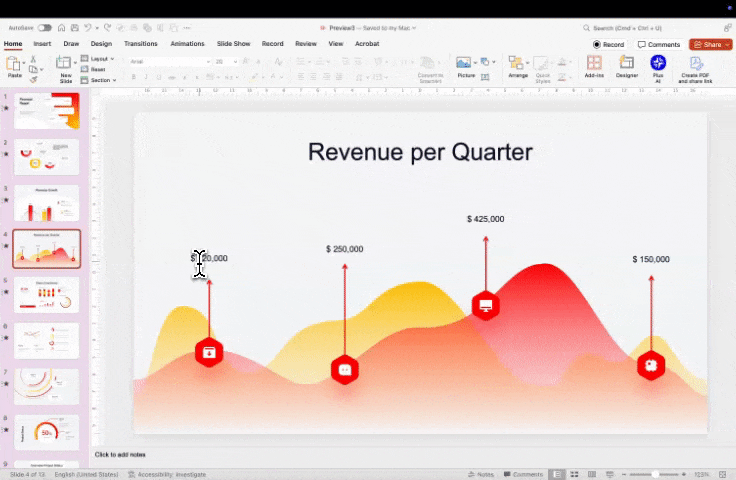Image resolution: width=736 pixels, height=480 pixels.
Task: Toggle the AutoSave switch
Action: 44,28
